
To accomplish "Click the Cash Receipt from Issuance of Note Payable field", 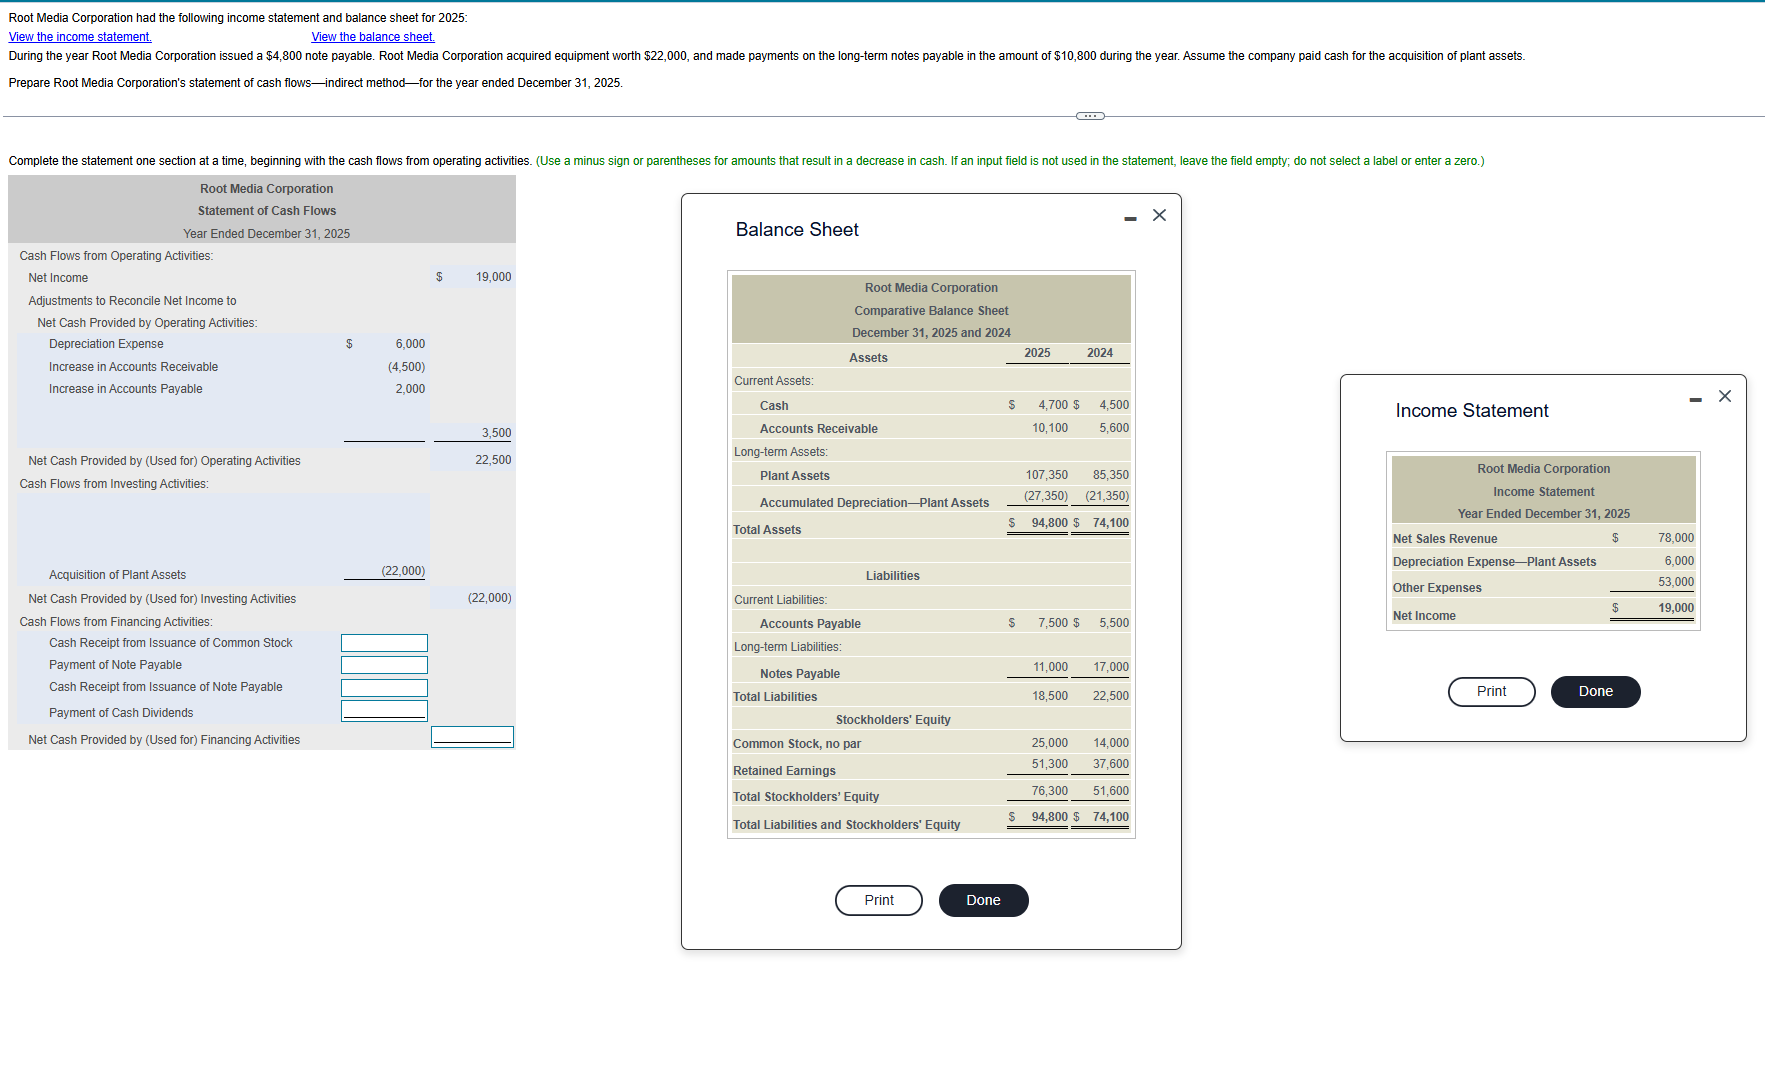I will (x=384, y=688).
